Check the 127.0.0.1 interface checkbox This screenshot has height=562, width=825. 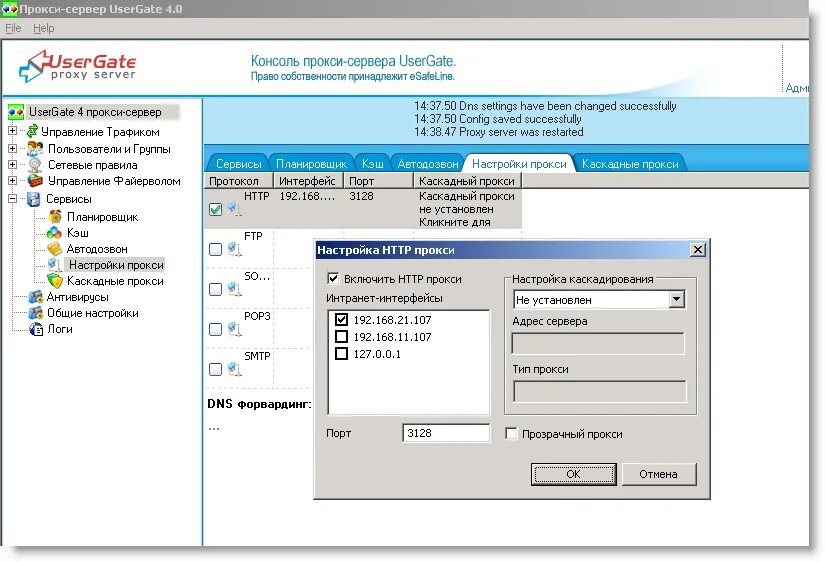341,354
